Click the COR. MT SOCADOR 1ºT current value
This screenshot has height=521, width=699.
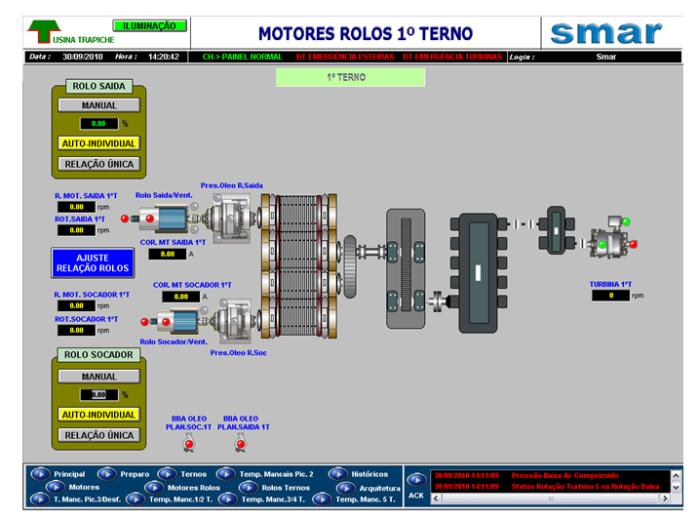(x=181, y=296)
